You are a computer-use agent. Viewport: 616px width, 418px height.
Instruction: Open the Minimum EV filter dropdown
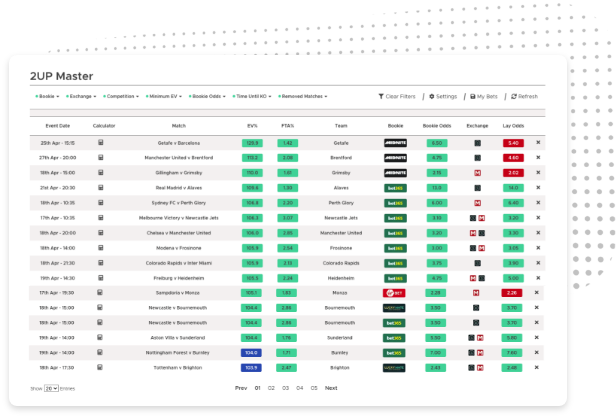point(164,96)
